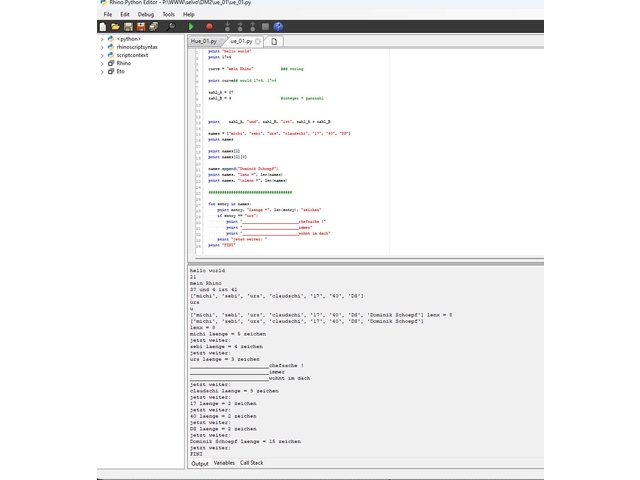Close the ue_01.py tab

point(258,41)
